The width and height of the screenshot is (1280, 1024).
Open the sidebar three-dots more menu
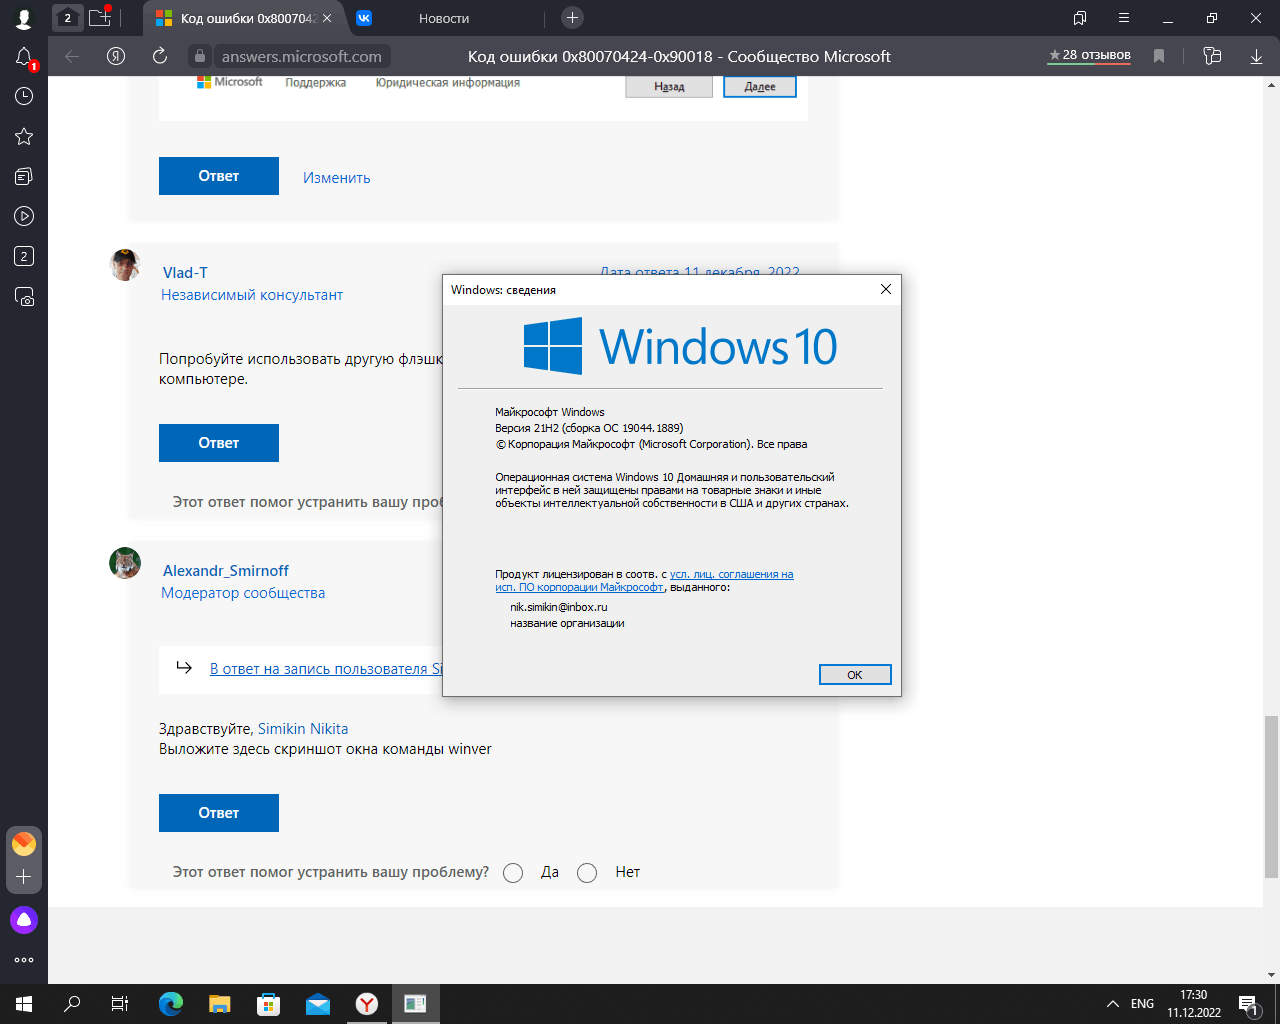tap(24, 960)
